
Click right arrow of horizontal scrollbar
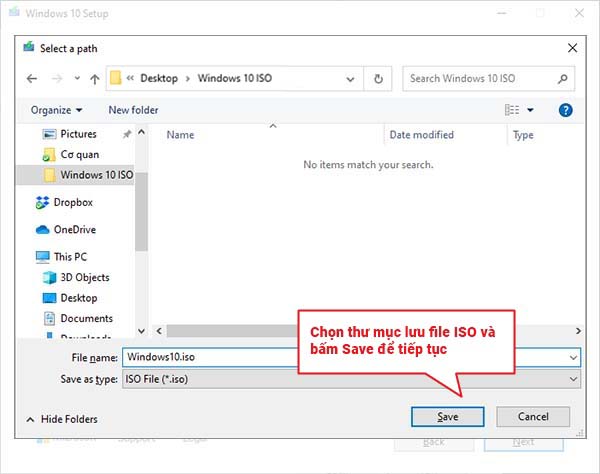578,331
